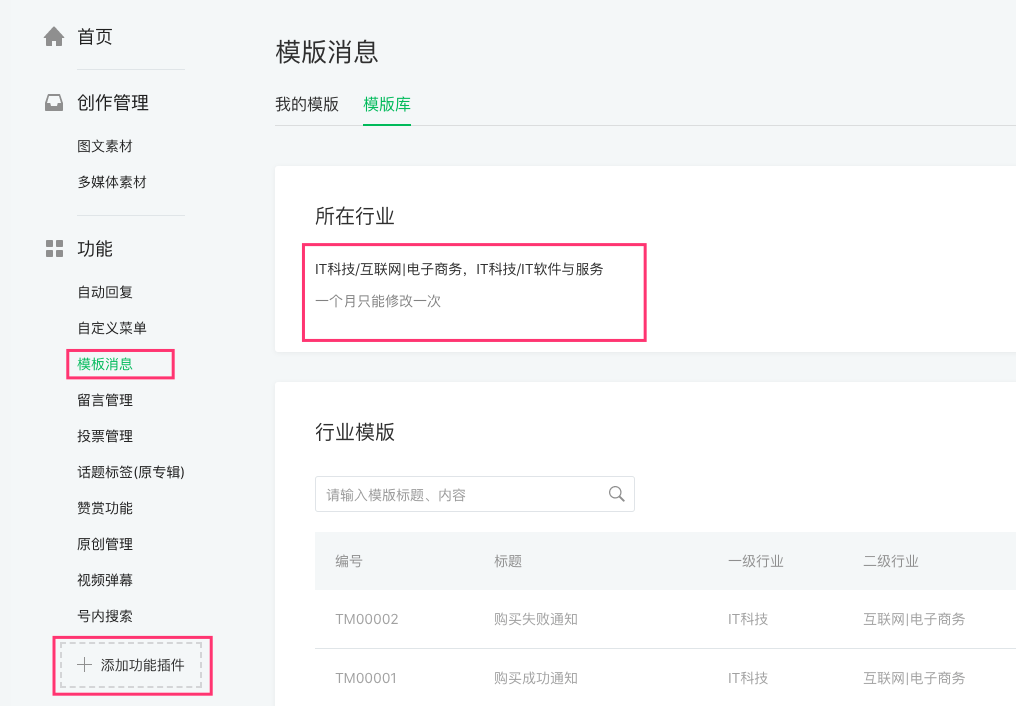Navigate to 投票管理
The width and height of the screenshot is (1016, 706).
tap(105, 436)
